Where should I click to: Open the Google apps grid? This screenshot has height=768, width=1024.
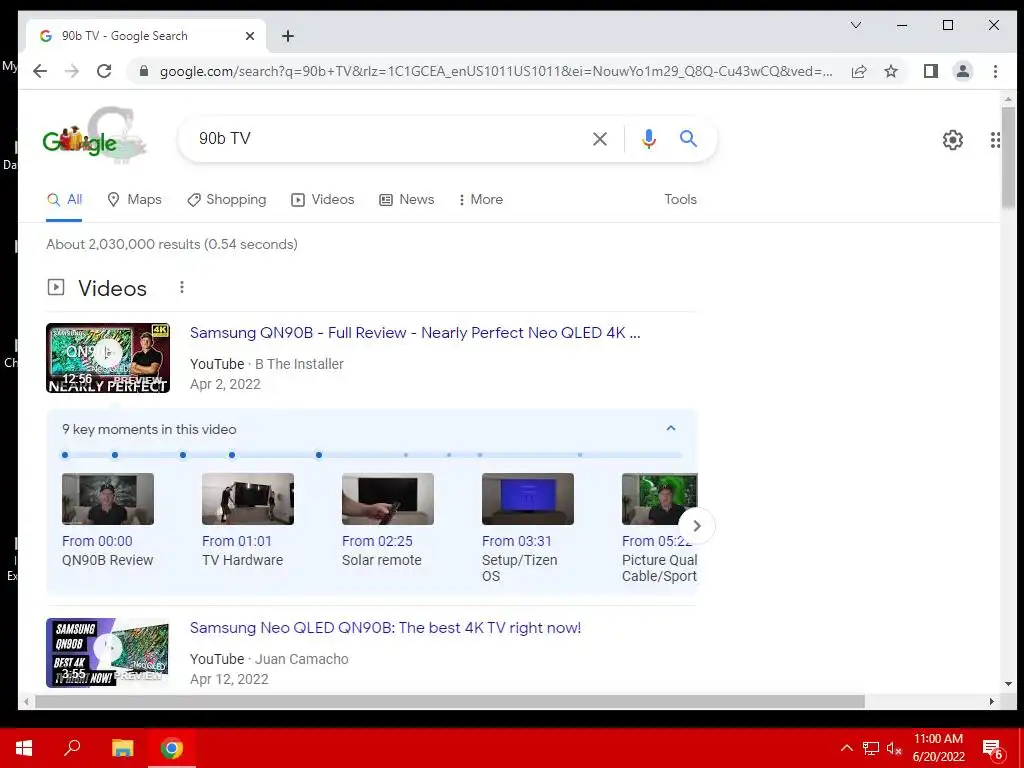coord(995,140)
